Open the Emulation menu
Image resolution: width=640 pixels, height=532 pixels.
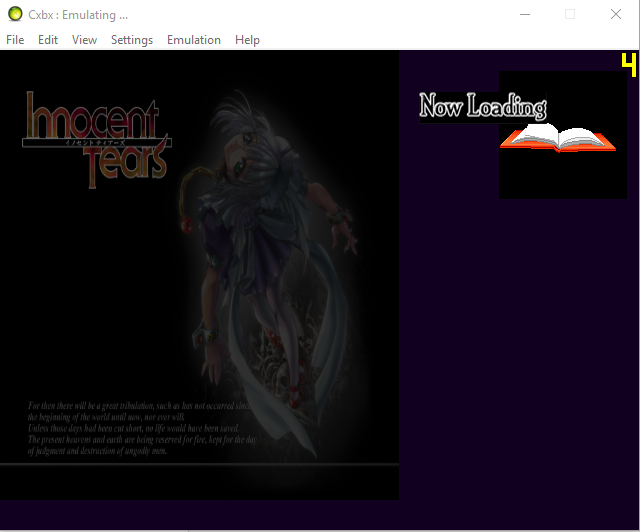click(194, 40)
